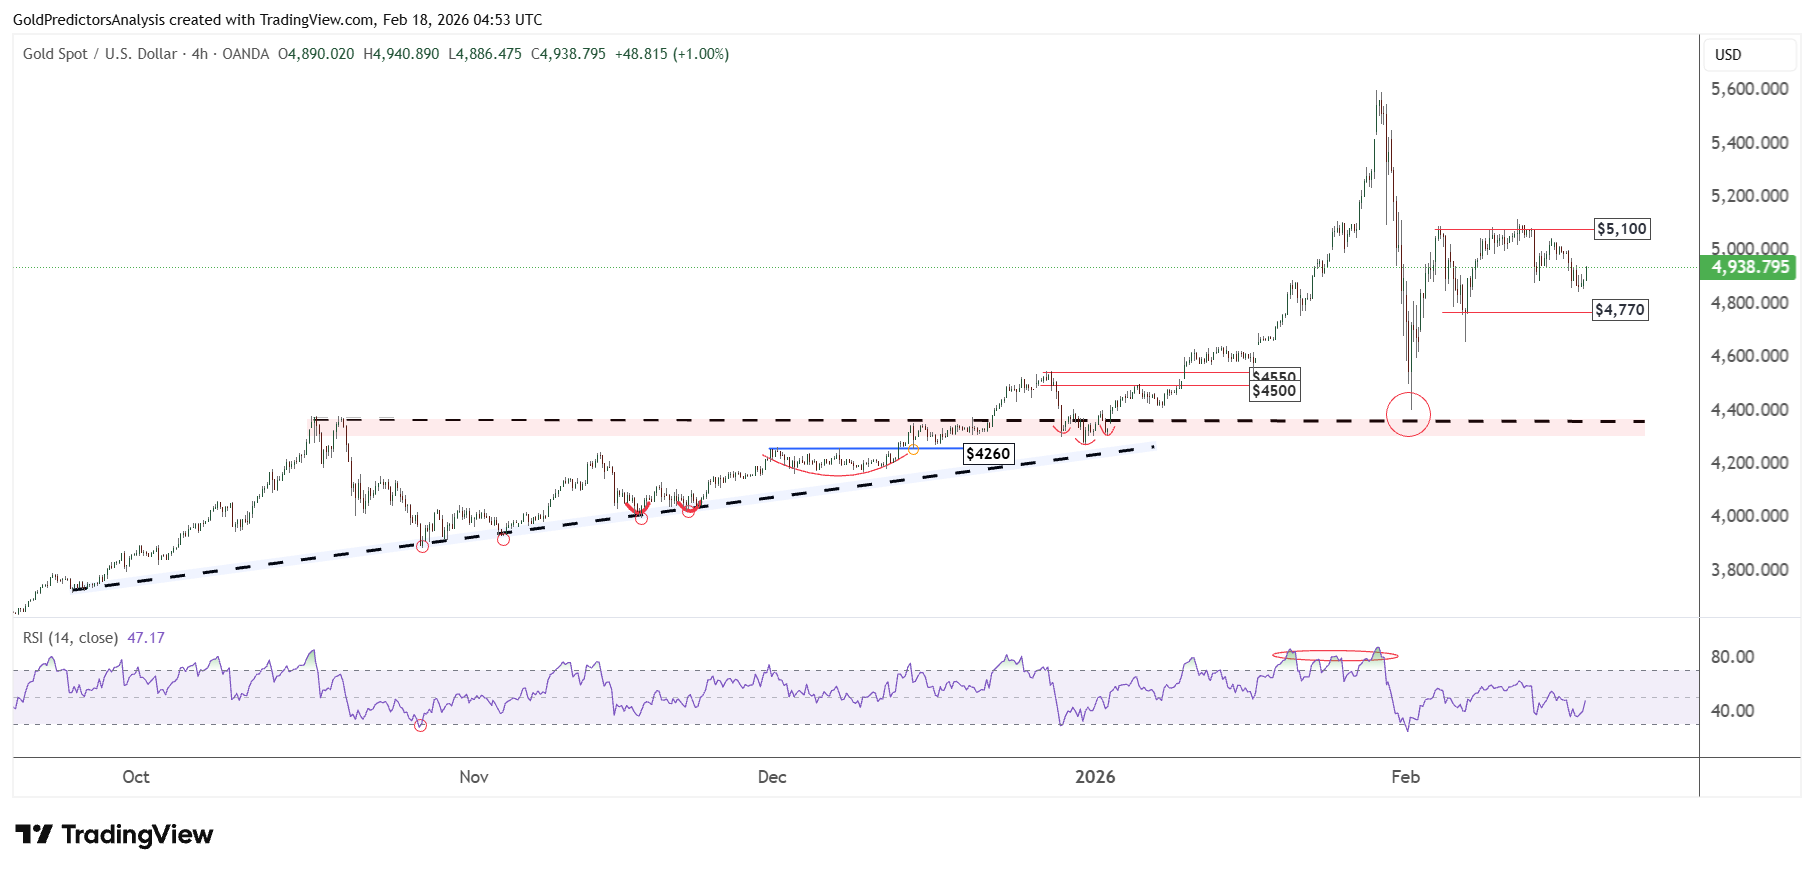Select the Gold Spot / U.S. Dollar symbol title
Image resolution: width=1814 pixels, height=872 pixels.
pos(100,54)
